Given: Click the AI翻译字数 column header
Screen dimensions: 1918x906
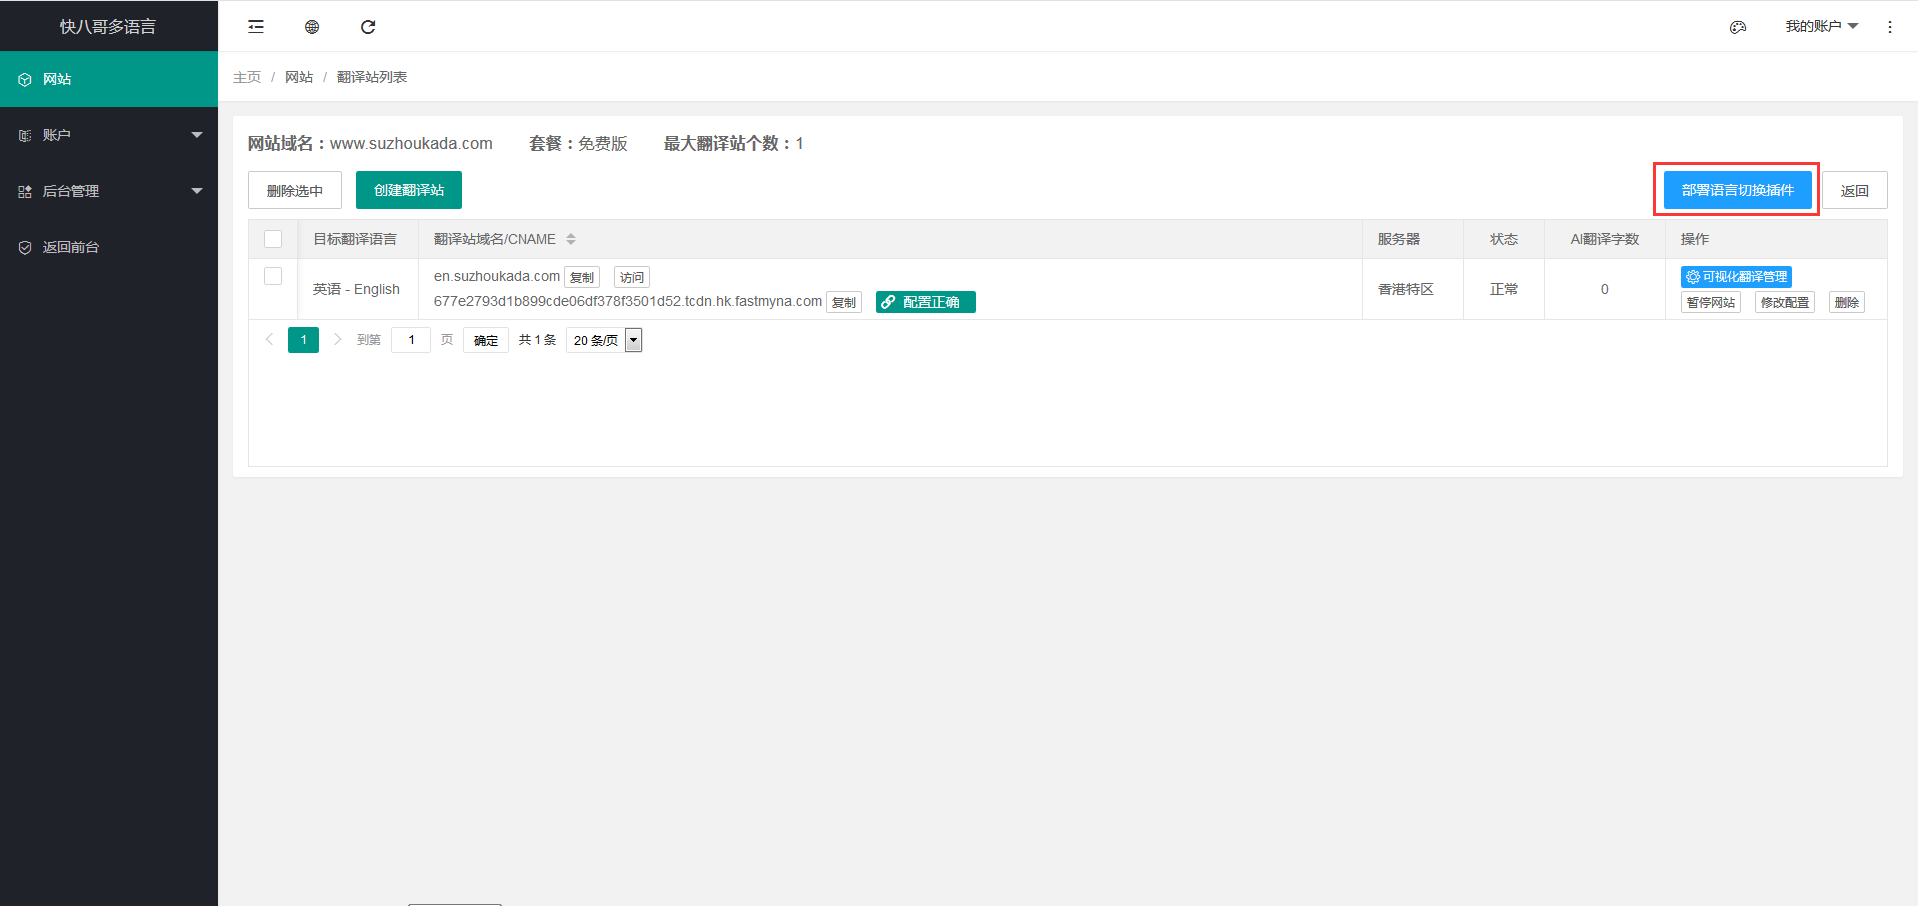Looking at the screenshot, I should [x=1605, y=239].
